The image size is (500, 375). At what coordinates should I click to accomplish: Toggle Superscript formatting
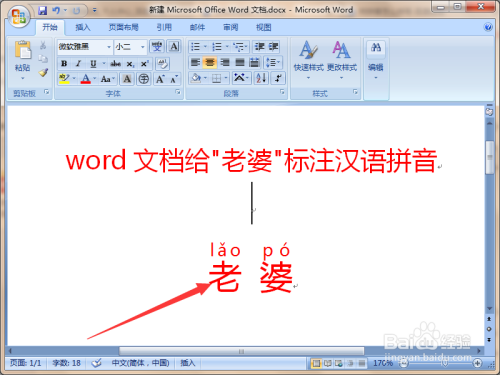[144, 63]
